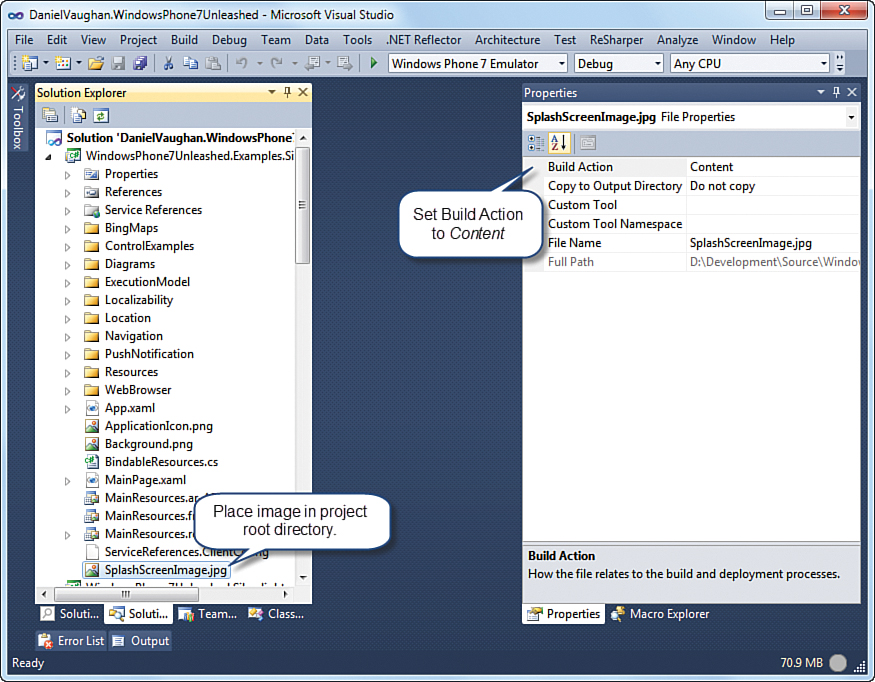Click the Save toolbar icon
Screen dimensions: 875x682
(x=118, y=63)
